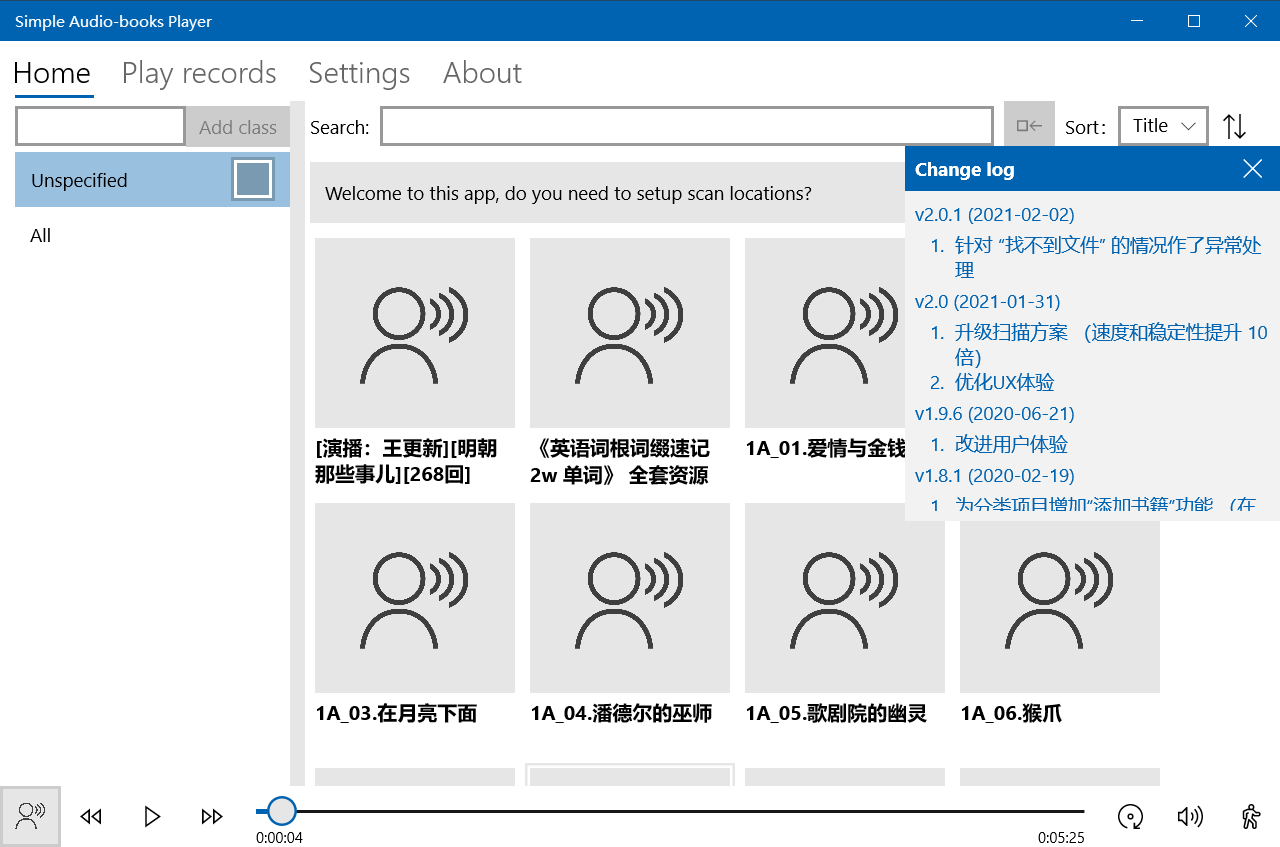Open the About tab

[x=482, y=73]
